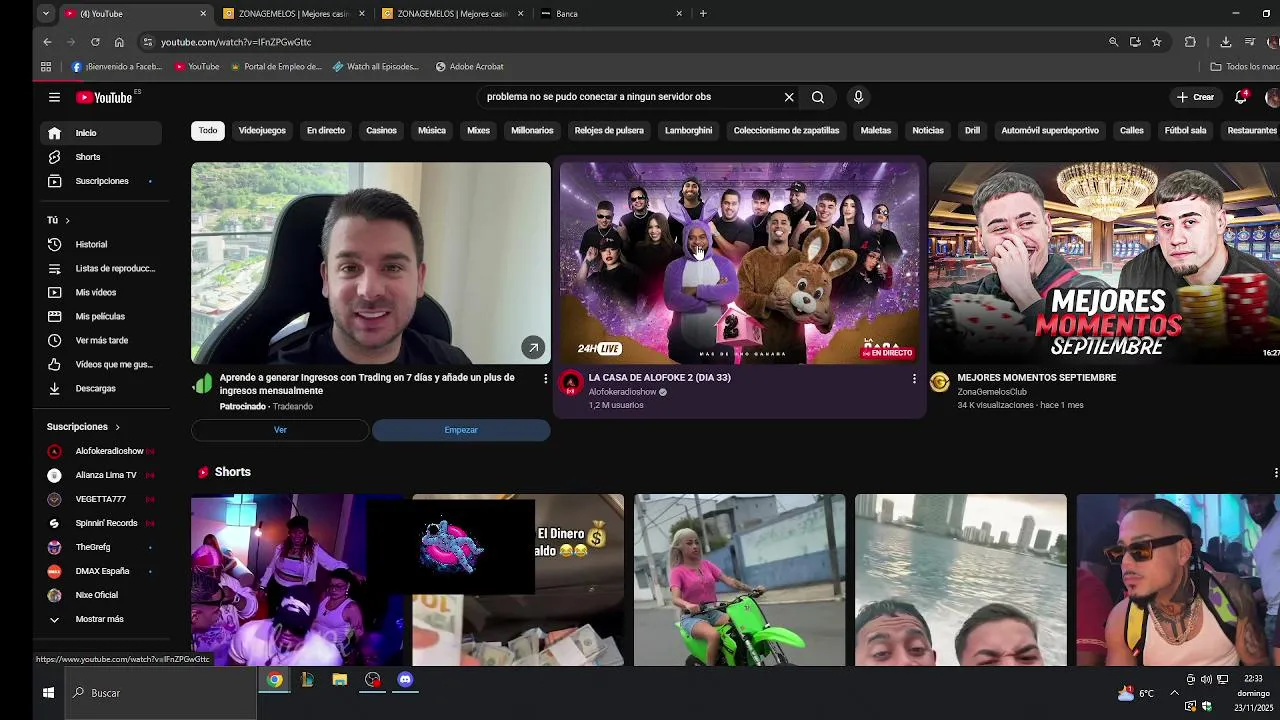Open the Adobe Acrobat bookmark
The height and width of the screenshot is (720, 1280).
tap(470, 67)
